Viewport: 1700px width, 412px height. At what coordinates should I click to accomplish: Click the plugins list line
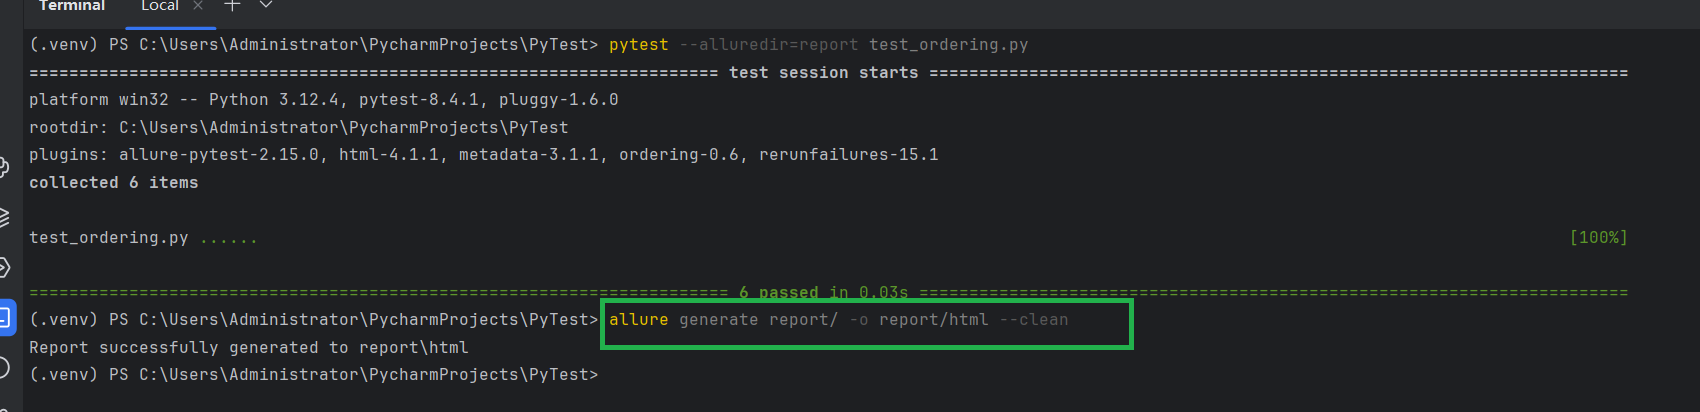tap(483, 155)
